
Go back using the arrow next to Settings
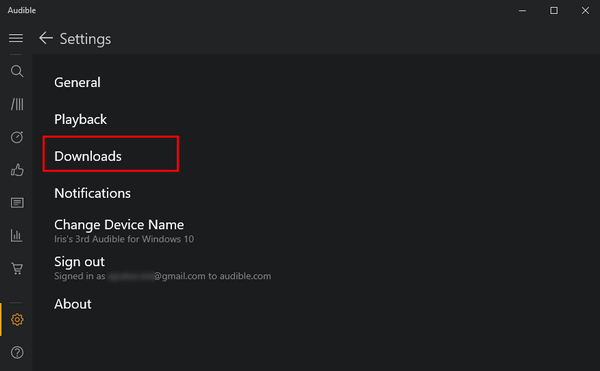click(46, 38)
